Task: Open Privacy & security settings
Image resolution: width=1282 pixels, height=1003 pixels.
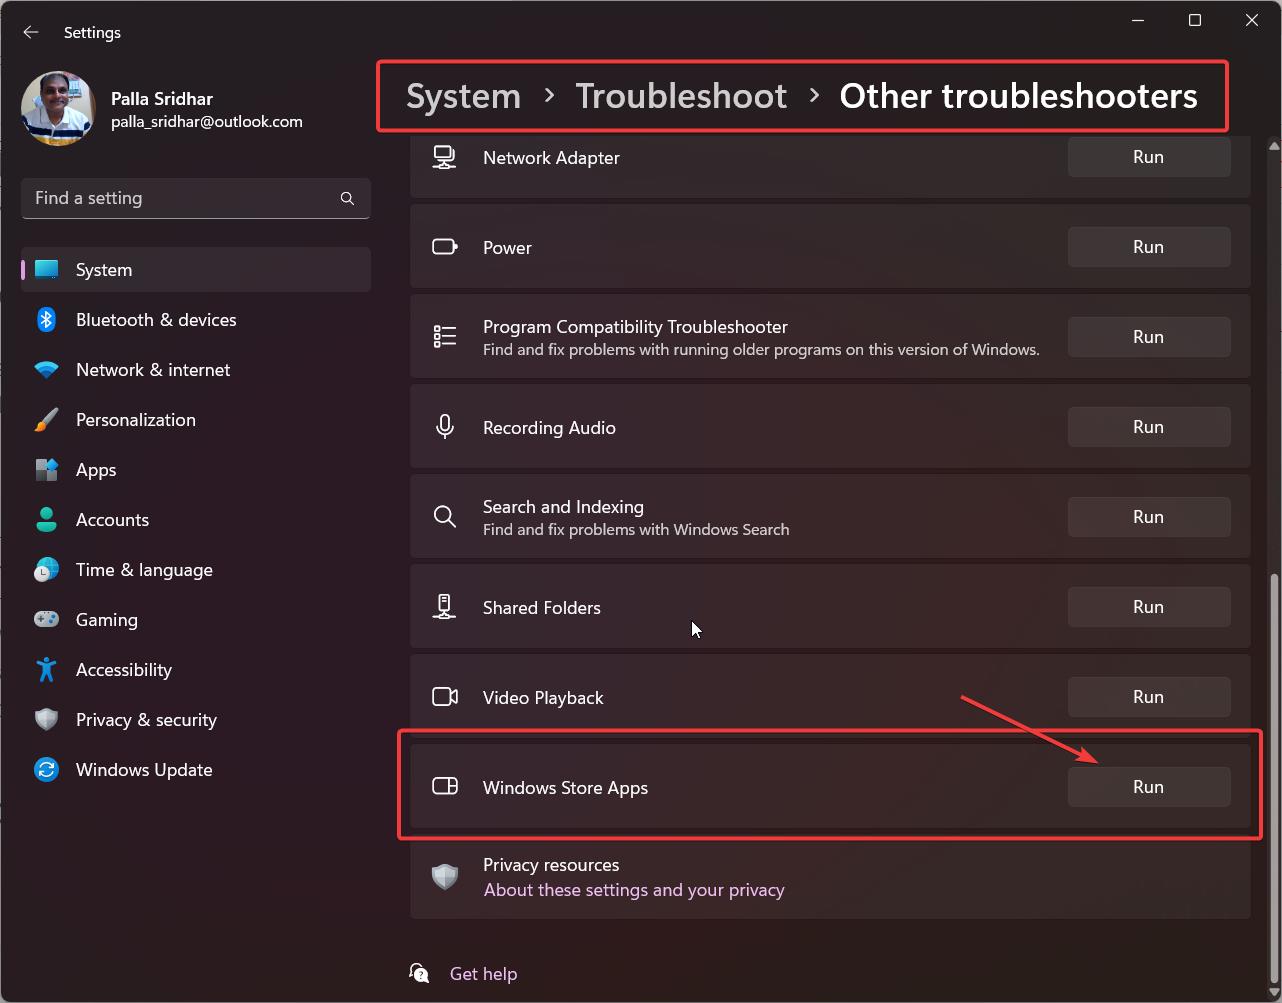Action: click(x=196, y=719)
